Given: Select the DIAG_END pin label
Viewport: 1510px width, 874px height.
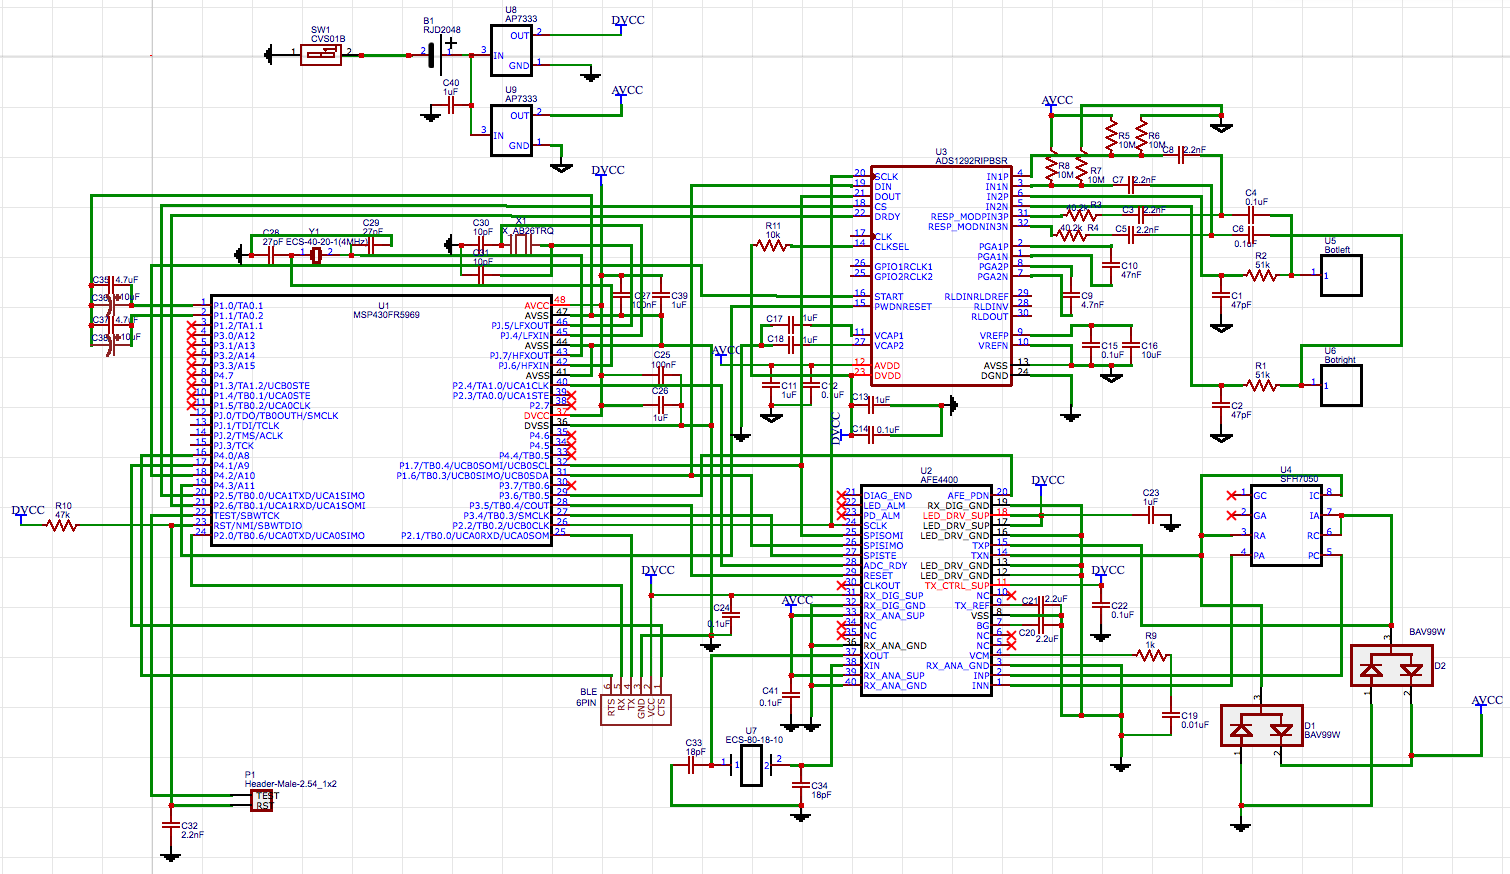Looking at the screenshot, I should click(x=888, y=495).
